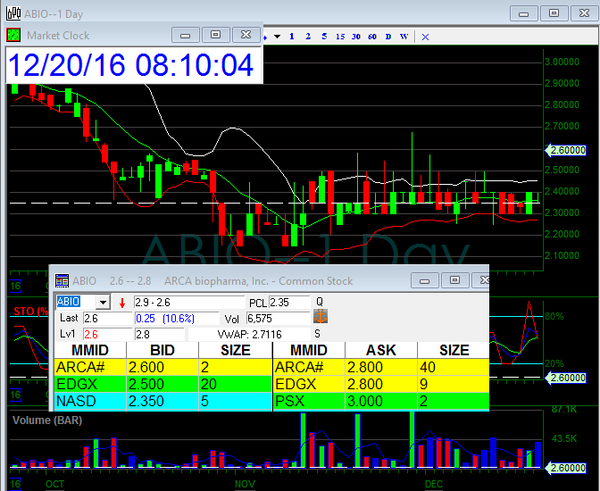The image size is (600, 491).
Task: Maximize the Market Clock window
Action: (x=213, y=34)
